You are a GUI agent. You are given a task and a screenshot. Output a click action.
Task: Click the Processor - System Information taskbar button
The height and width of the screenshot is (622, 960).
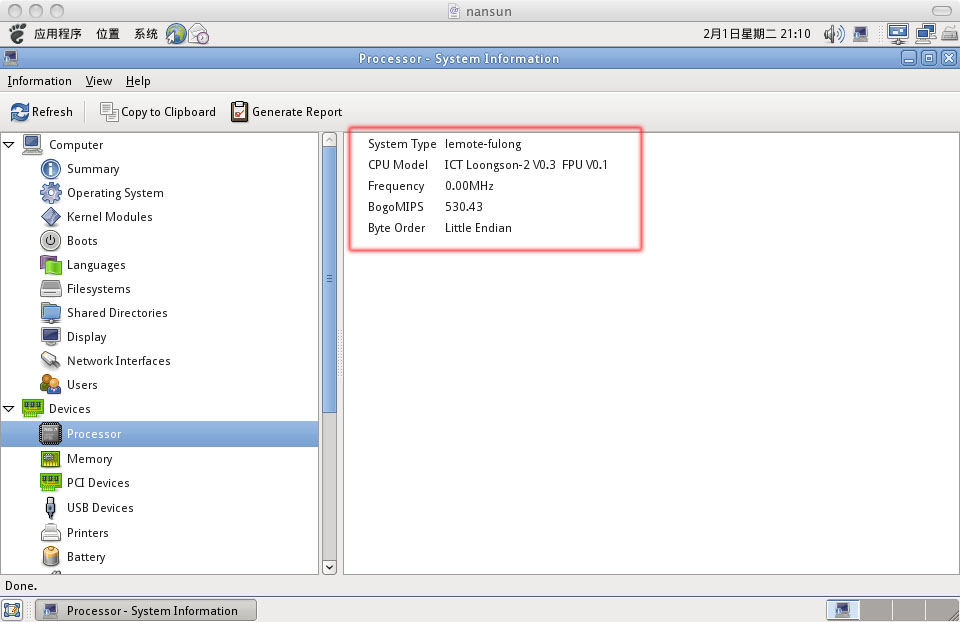pos(146,610)
